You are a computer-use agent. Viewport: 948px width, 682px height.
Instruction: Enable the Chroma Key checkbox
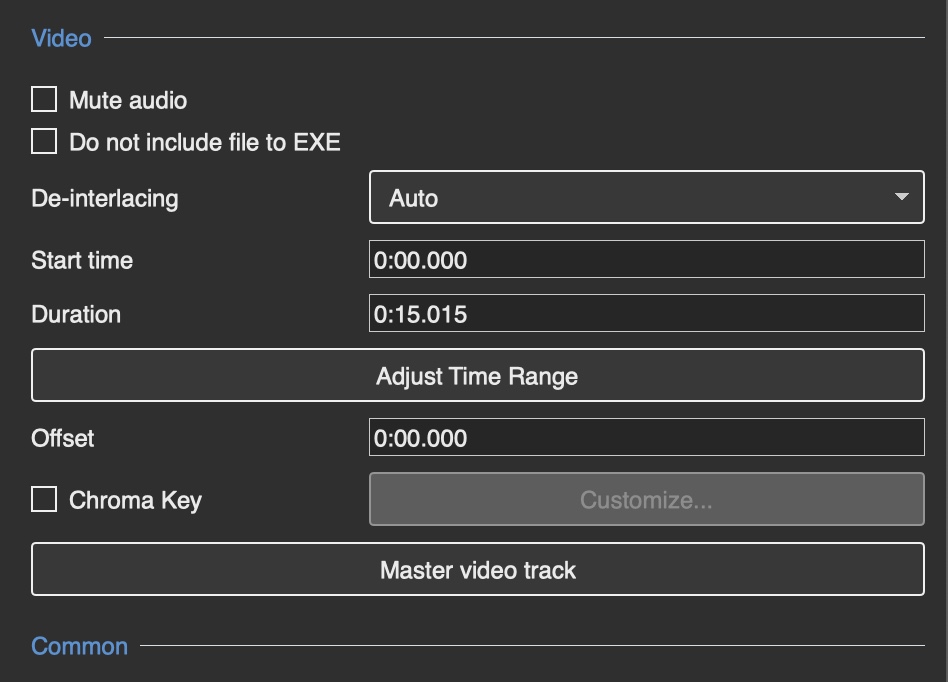(x=44, y=499)
